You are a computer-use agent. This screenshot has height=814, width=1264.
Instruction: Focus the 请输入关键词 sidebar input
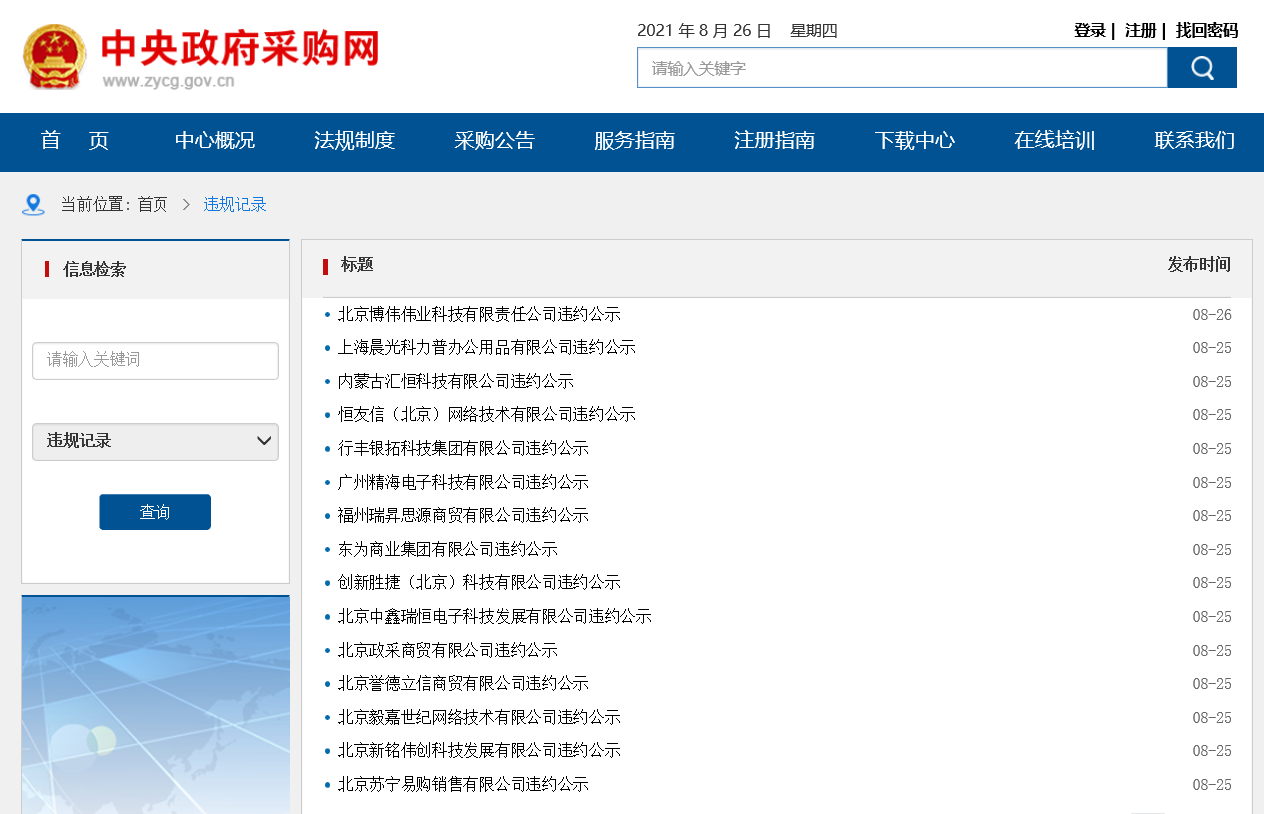coord(155,361)
